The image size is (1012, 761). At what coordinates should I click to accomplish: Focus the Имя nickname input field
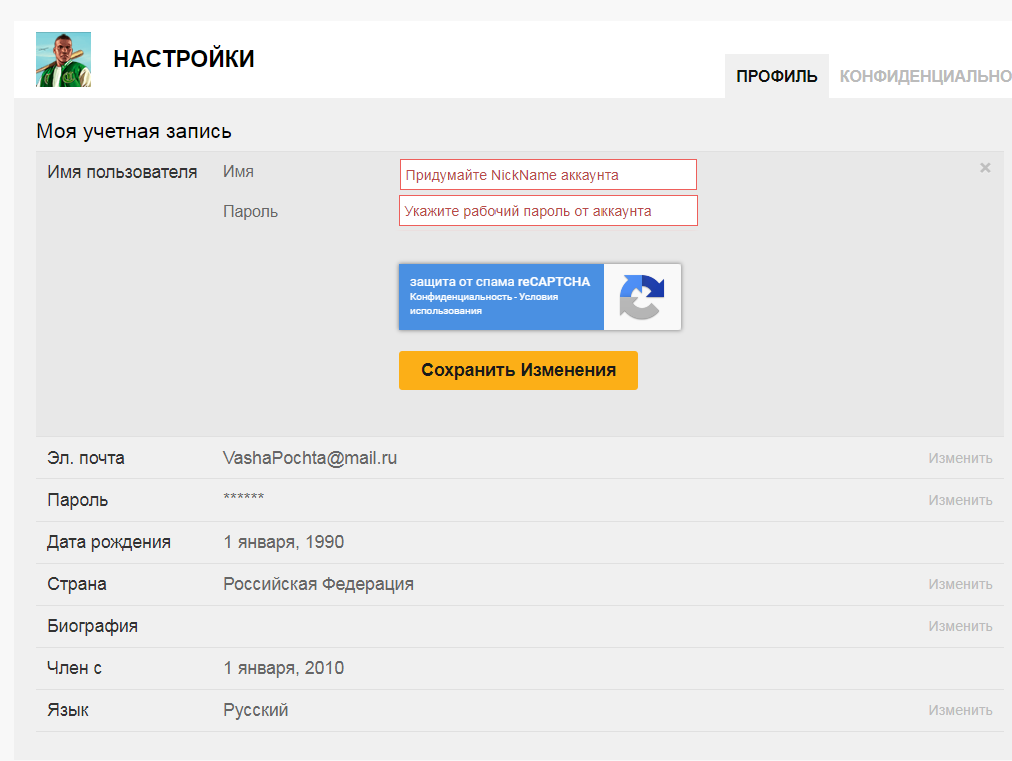pyautogui.click(x=548, y=174)
